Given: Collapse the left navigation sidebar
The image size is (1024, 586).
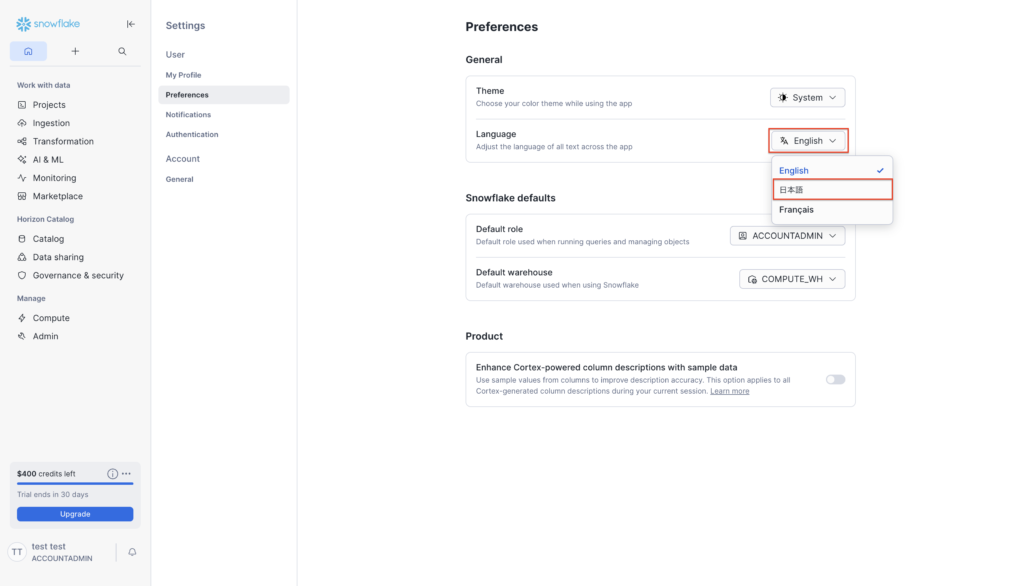Looking at the screenshot, I should click(x=131, y=24).
